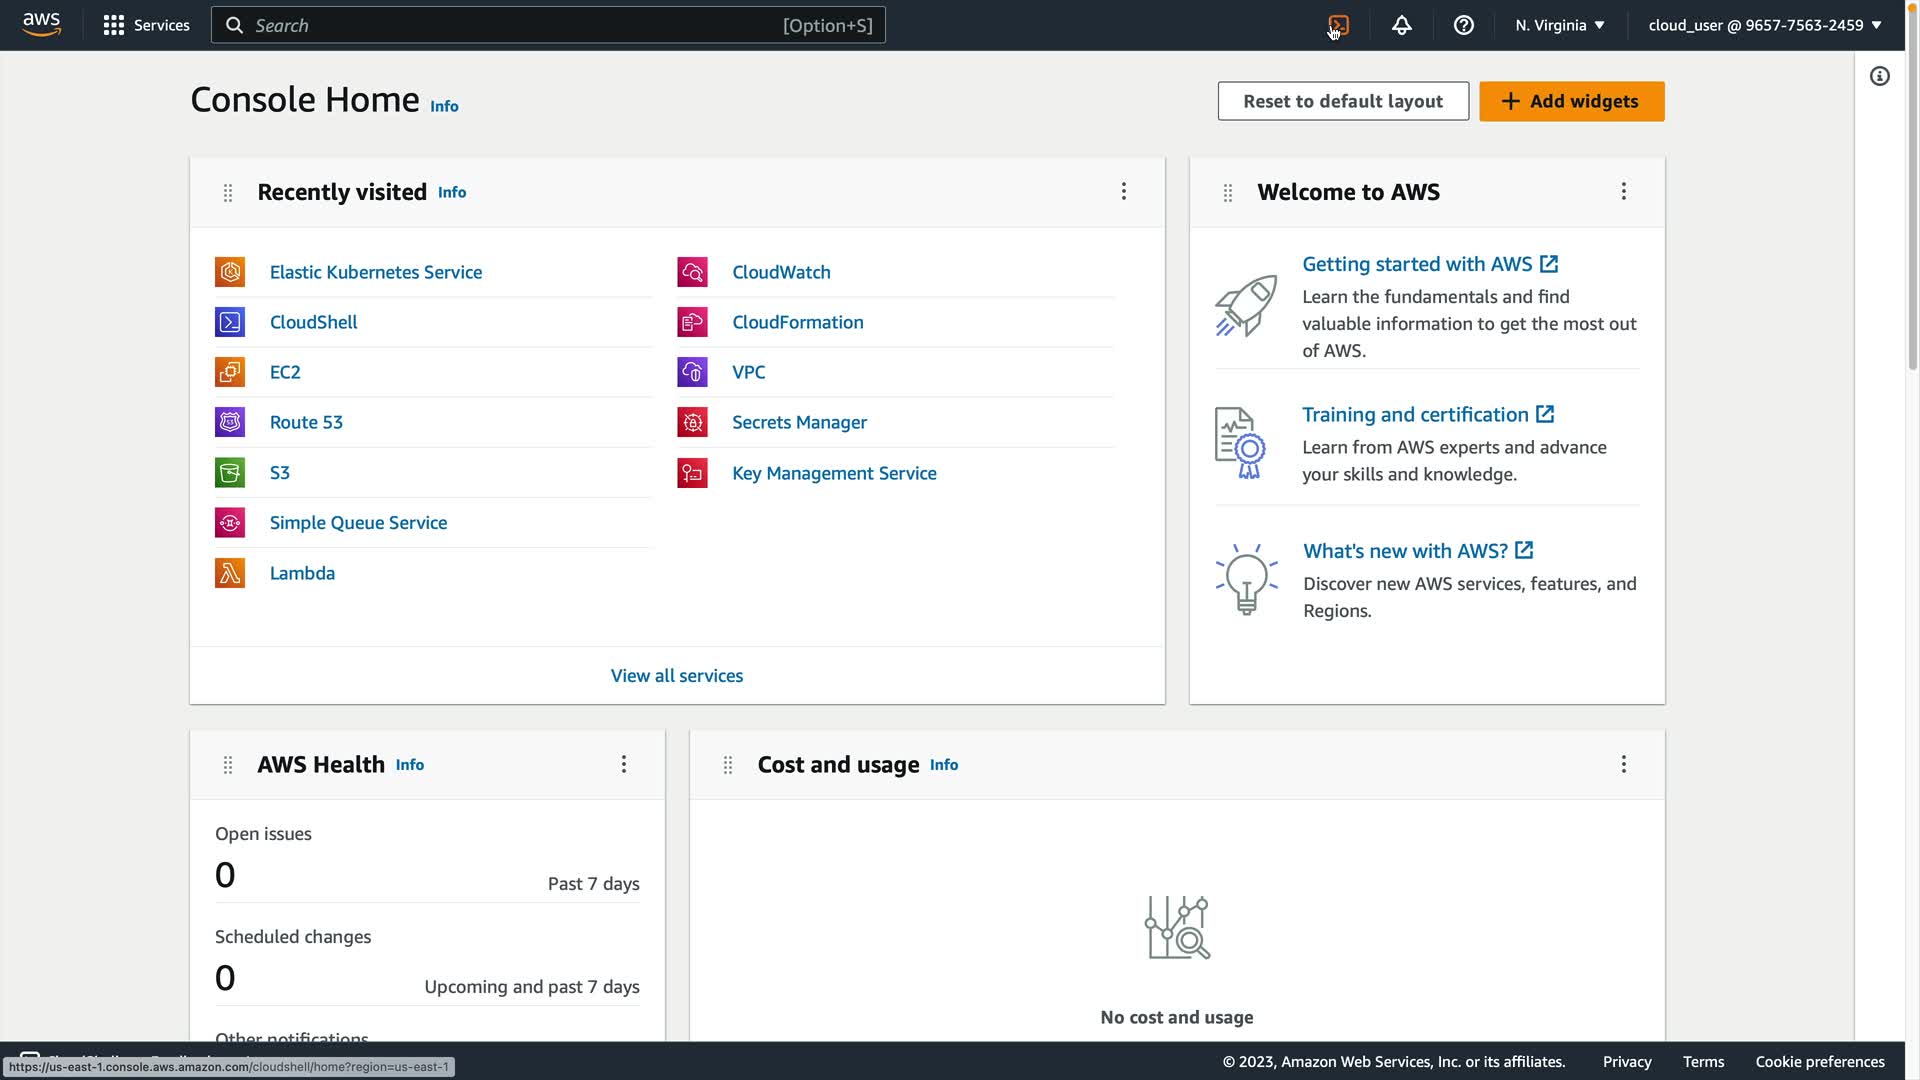Open the View all services link
Screen dimensions: 1920x1080
(676, 675)
